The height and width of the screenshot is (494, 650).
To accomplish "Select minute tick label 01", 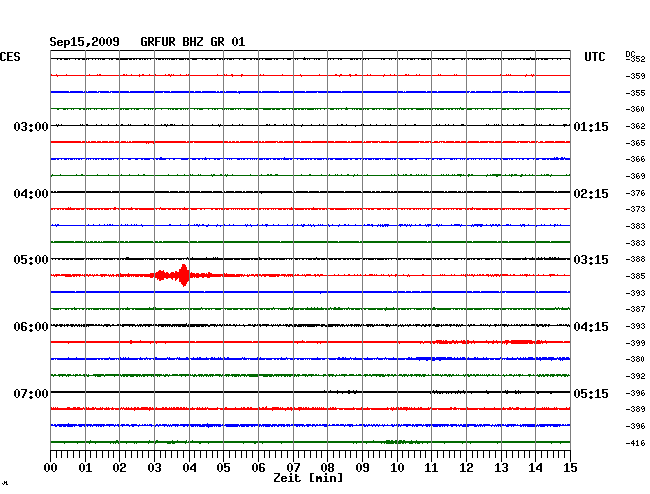I will pyautogui.click(x=85, y=468).
